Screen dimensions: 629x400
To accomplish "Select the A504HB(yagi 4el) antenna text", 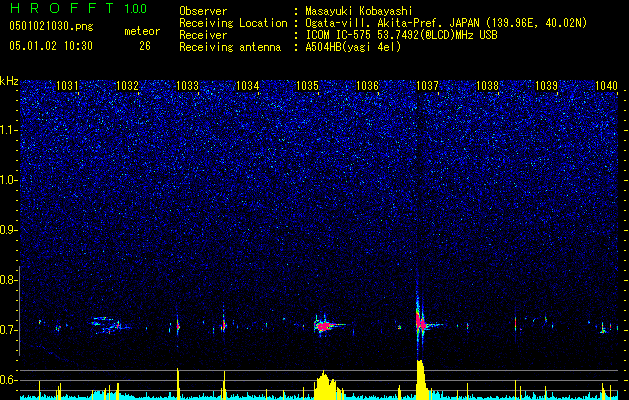I will click(x=353, y=47).
